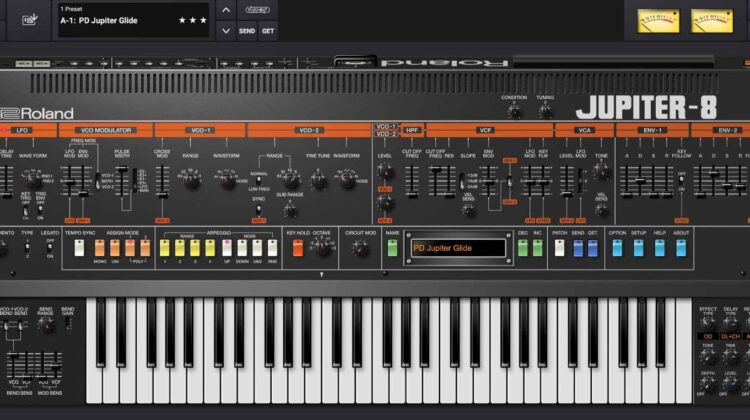This screenshot has height=420, width=750.
Task: Set arpeggio RANGE to 2
Action: (x=180, y=248)
